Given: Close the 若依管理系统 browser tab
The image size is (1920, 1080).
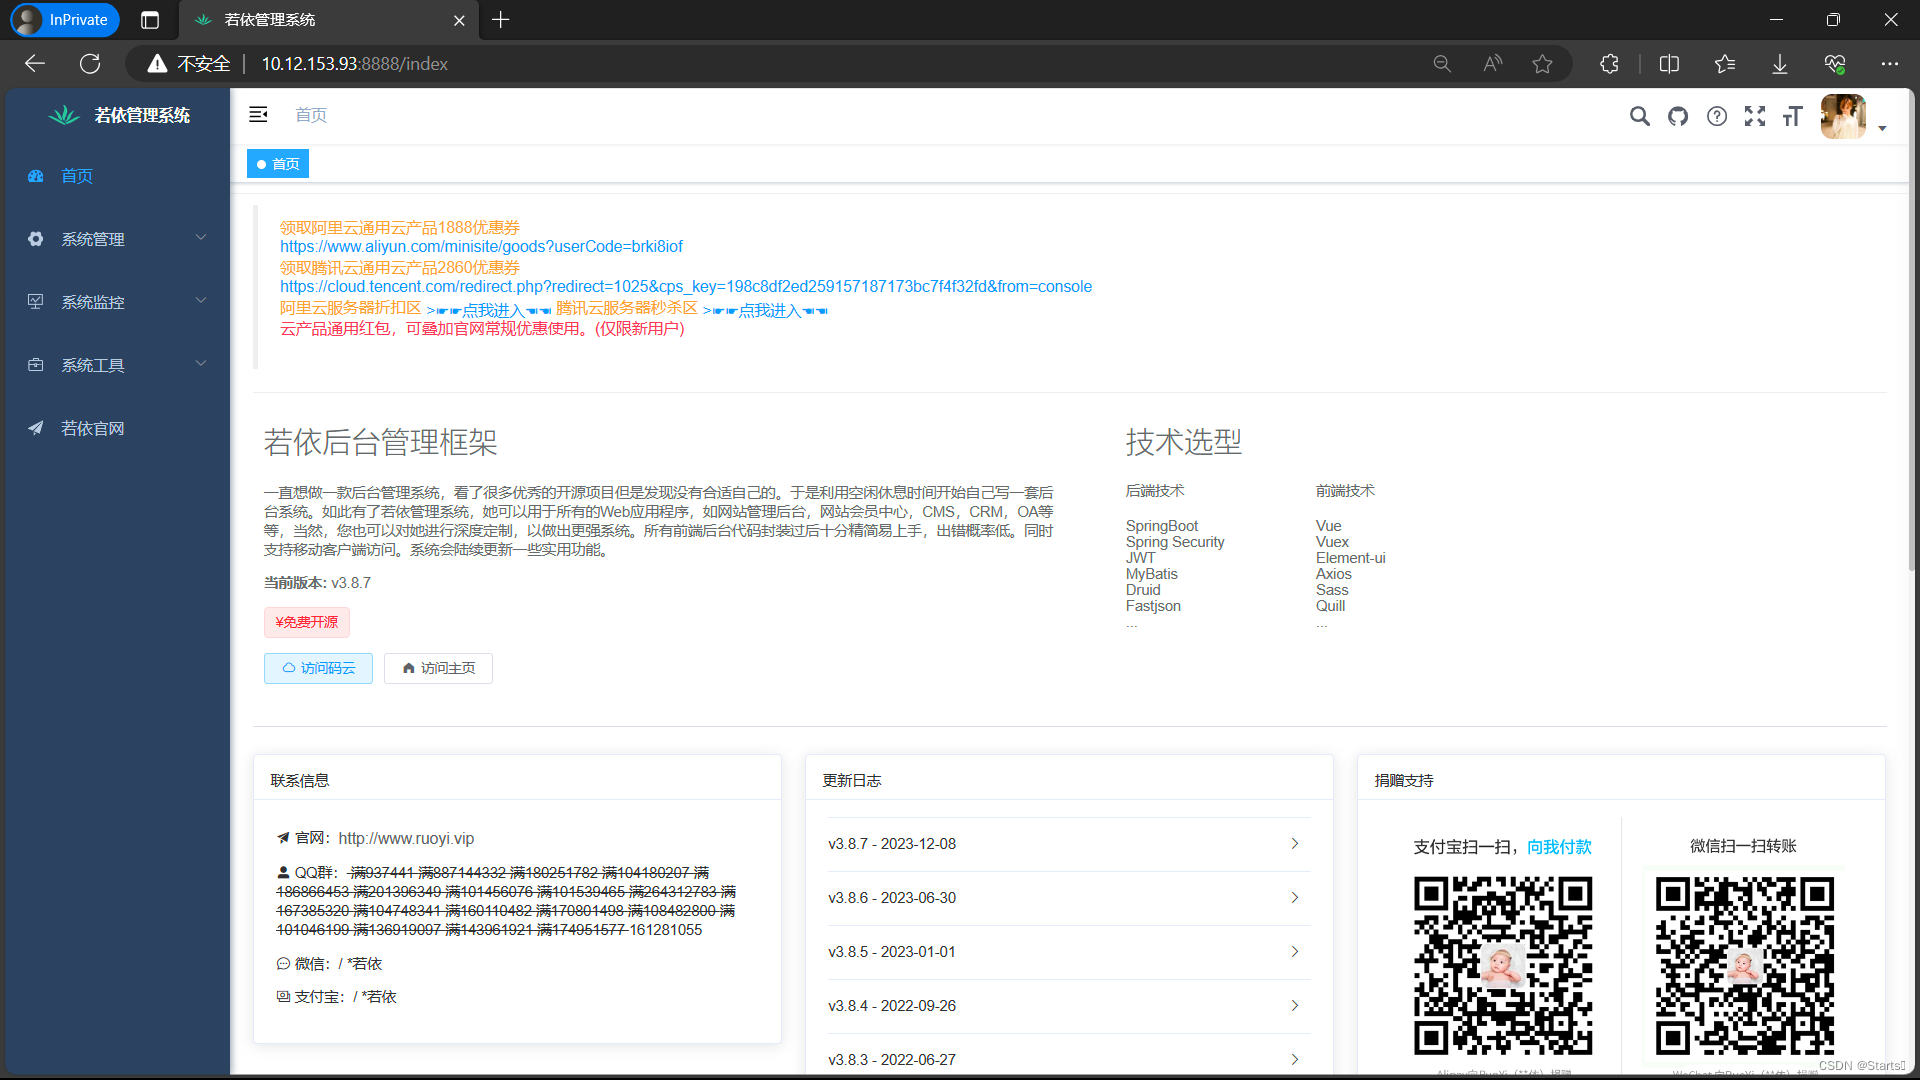Looking at the screenshot, I should click(x=459, y=20).
